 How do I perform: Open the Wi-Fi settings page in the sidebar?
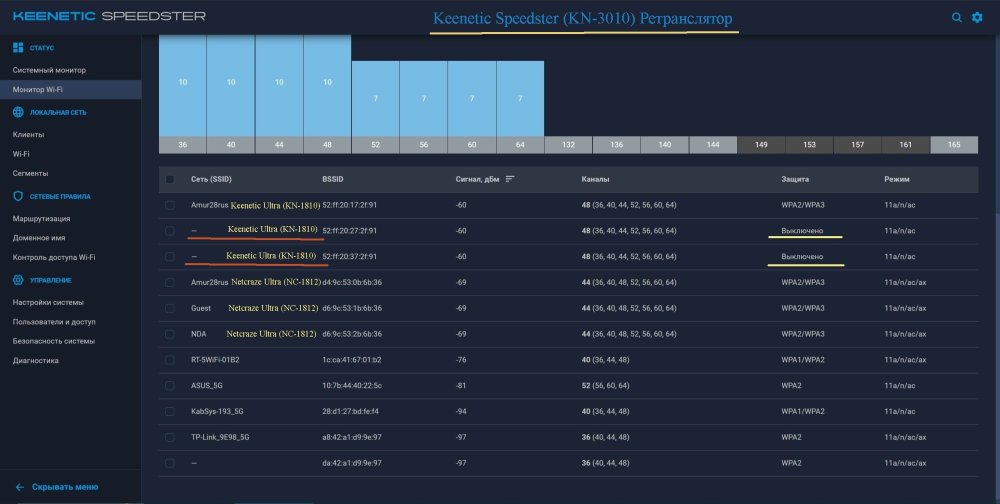click(x=21, y=154)
